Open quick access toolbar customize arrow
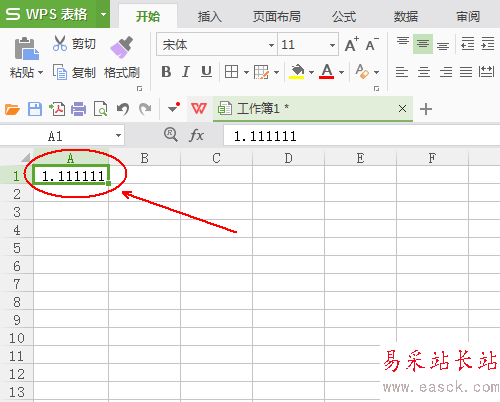This screenshot has height=402, width=500. pos(174,108)
